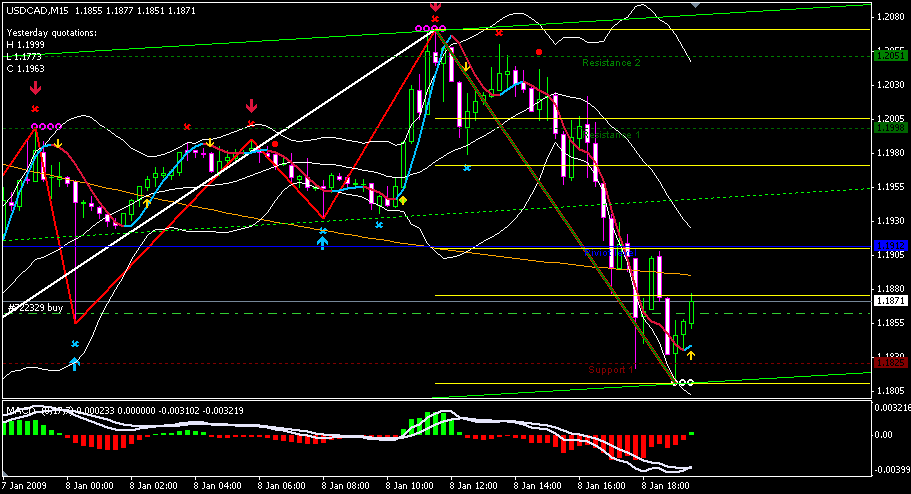Viewport: 911px width, 494px height.
Task: Click the red price tag near Support 1
Action: pyautogui.click(x=889, y=364)
